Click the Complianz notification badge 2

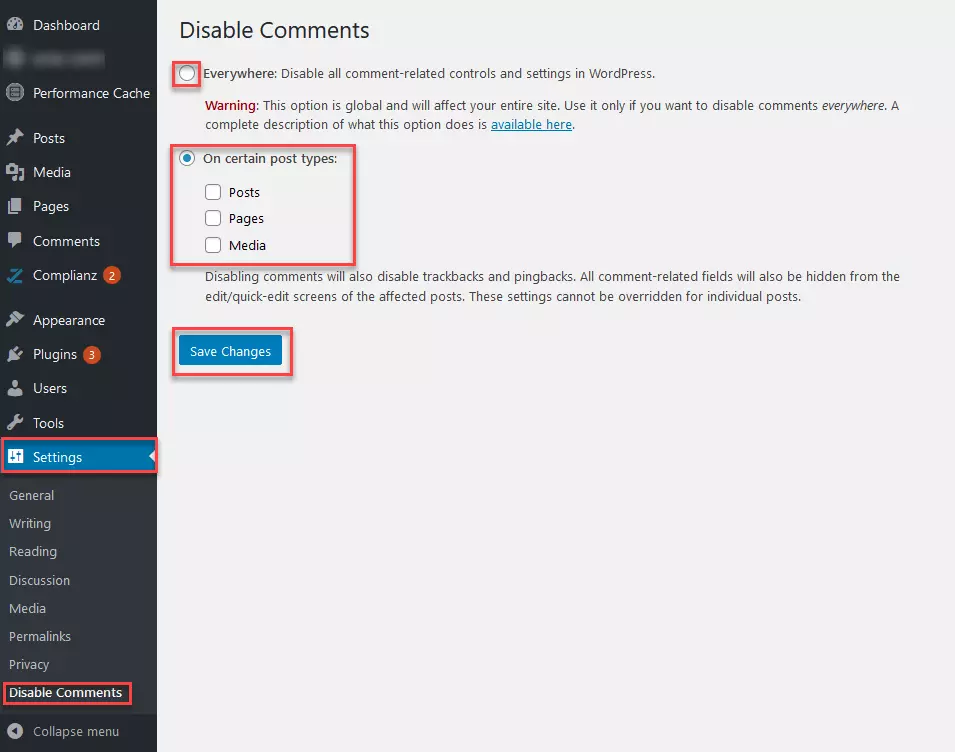pyautogui.click(x=111, y=276)
